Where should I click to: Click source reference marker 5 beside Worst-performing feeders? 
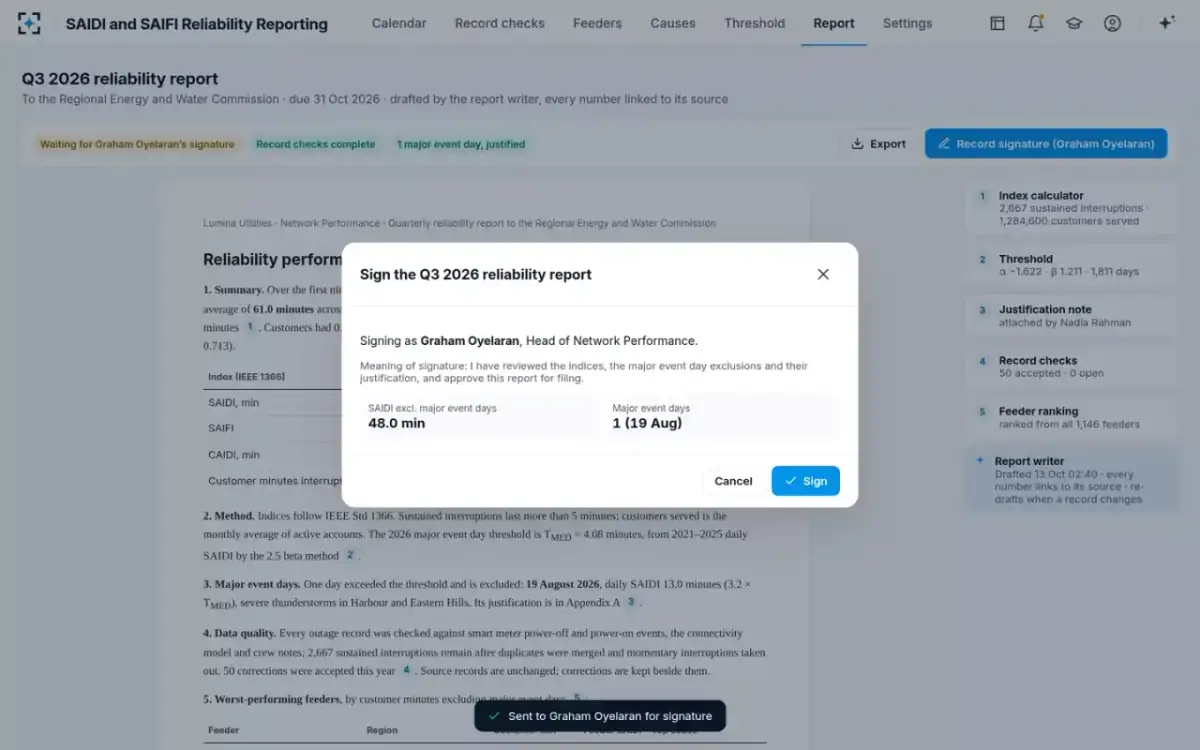pyautogui.click(x=576, y=698)
